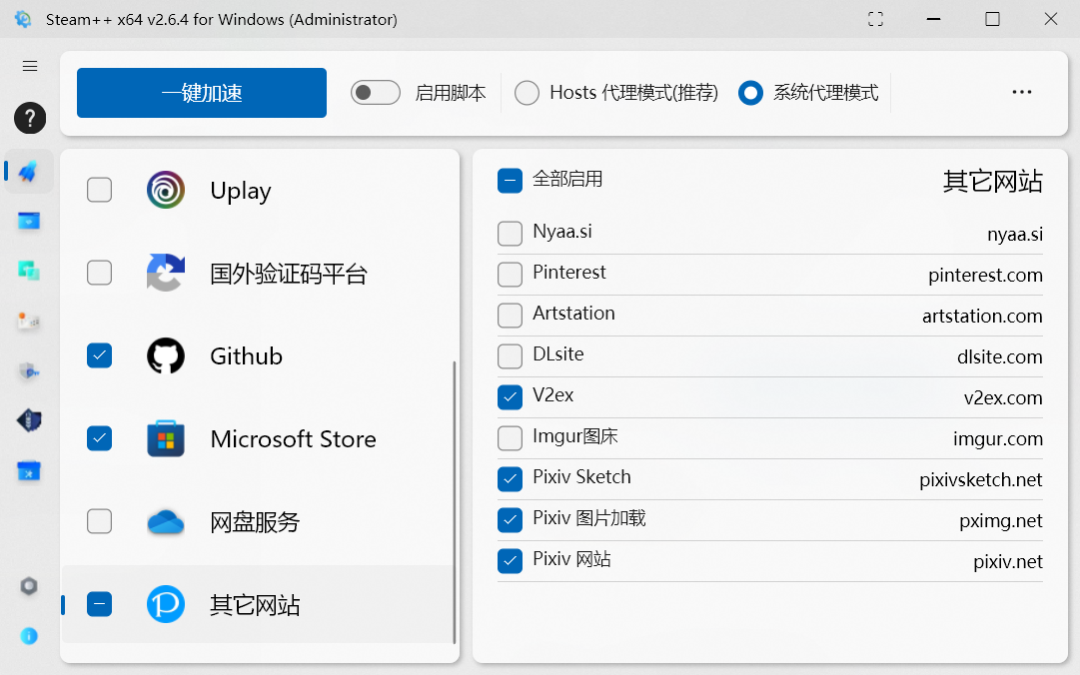1080x675 pixels.
Task: Toggle the 其它网站 group checkbox
Action: click(x=99, y=604)
